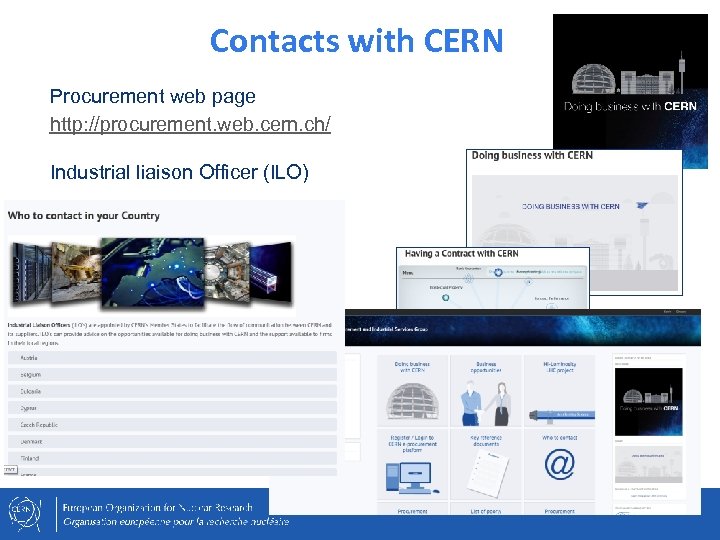Viewport: 720px width, 540px height.
Task: Click the center Europe map carousel image
Action: coord(153,272)
